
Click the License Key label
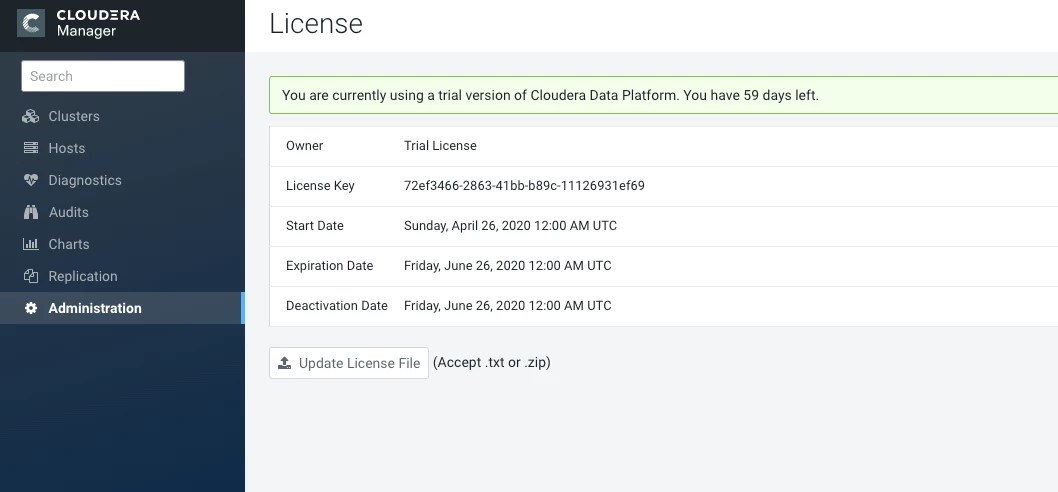(x=320, y=186)
